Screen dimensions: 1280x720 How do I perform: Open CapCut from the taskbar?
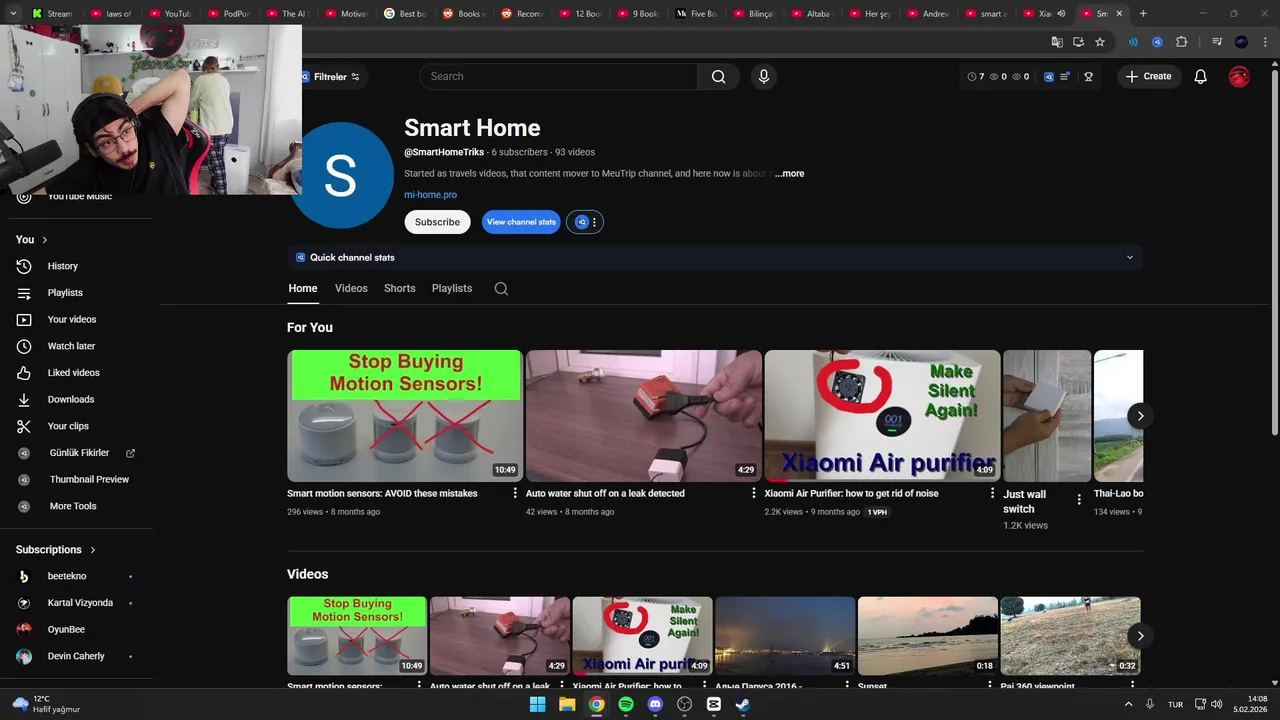(x=714, y=704)
